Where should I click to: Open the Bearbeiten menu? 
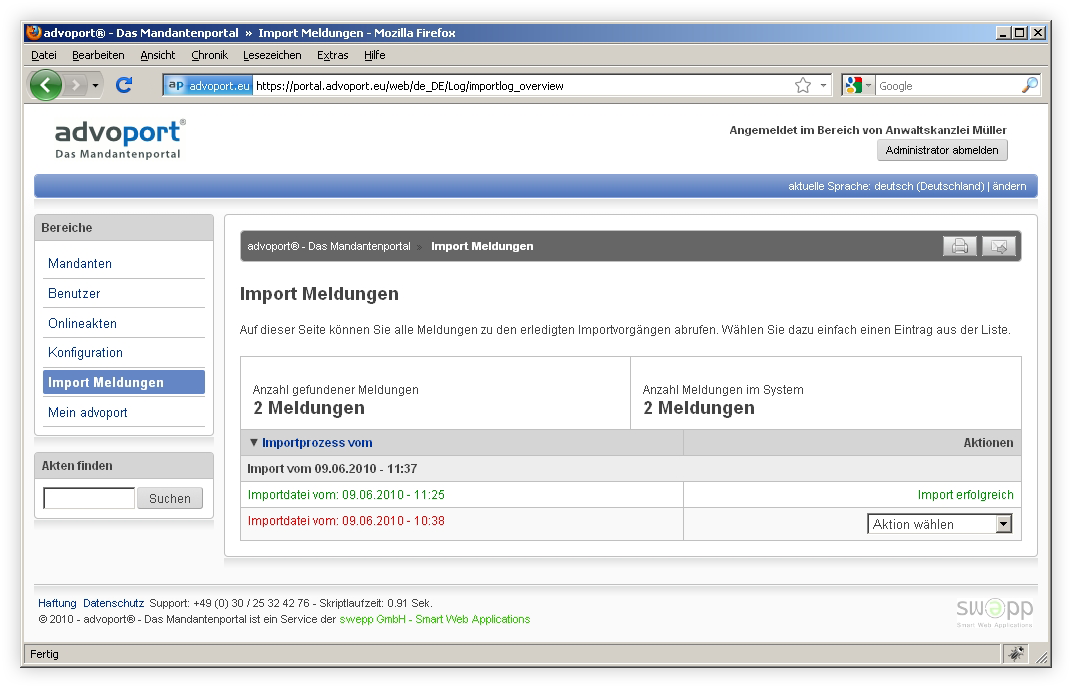pos(98,55)
